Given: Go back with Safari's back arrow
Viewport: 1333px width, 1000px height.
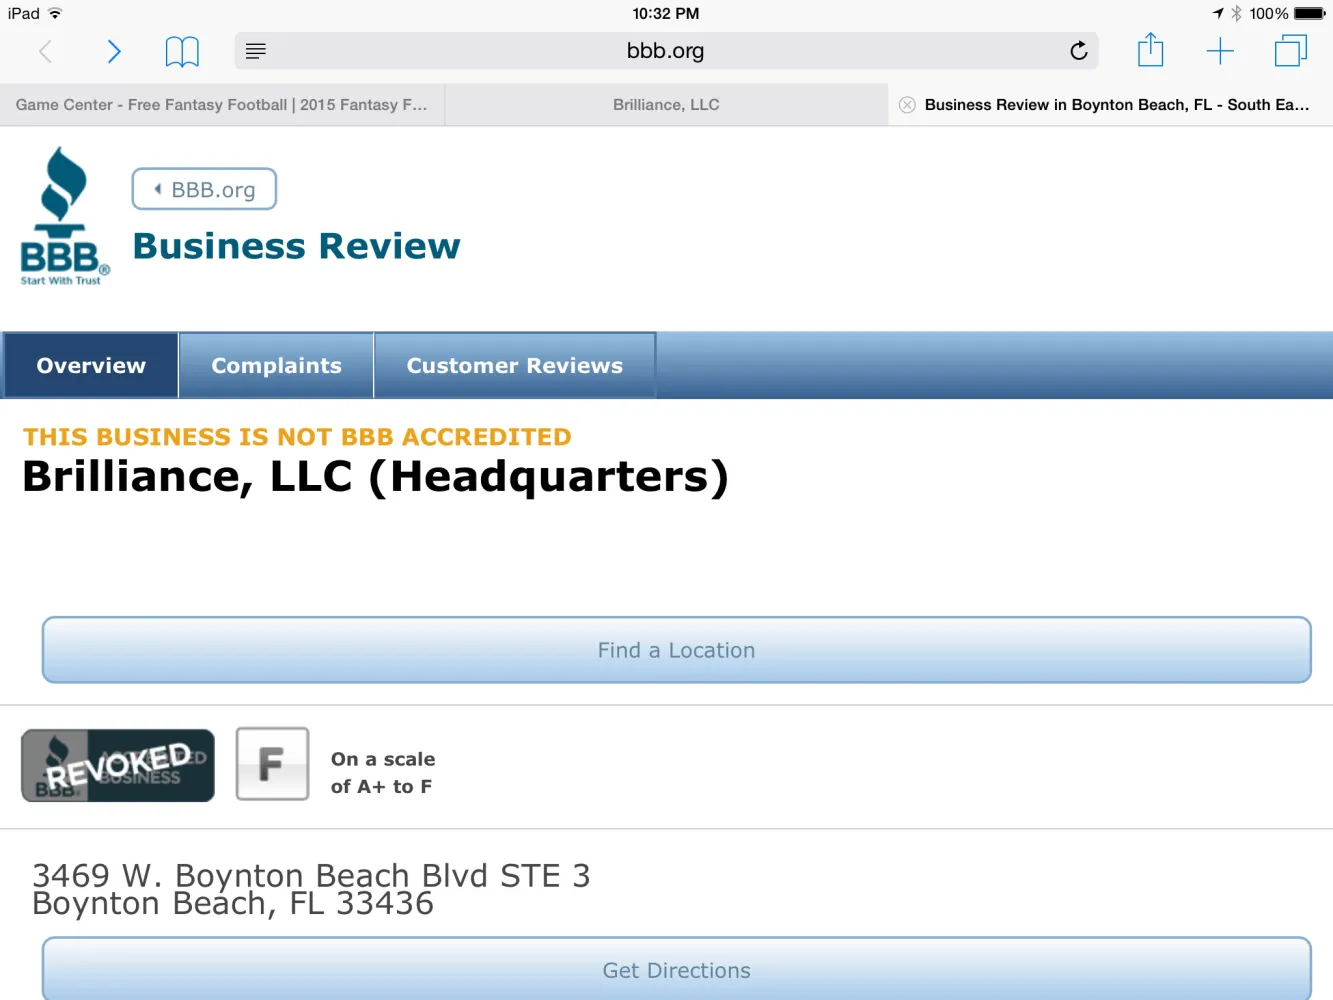Looking at the screenshot, I should pyautogui.click(x=45, y=51).
